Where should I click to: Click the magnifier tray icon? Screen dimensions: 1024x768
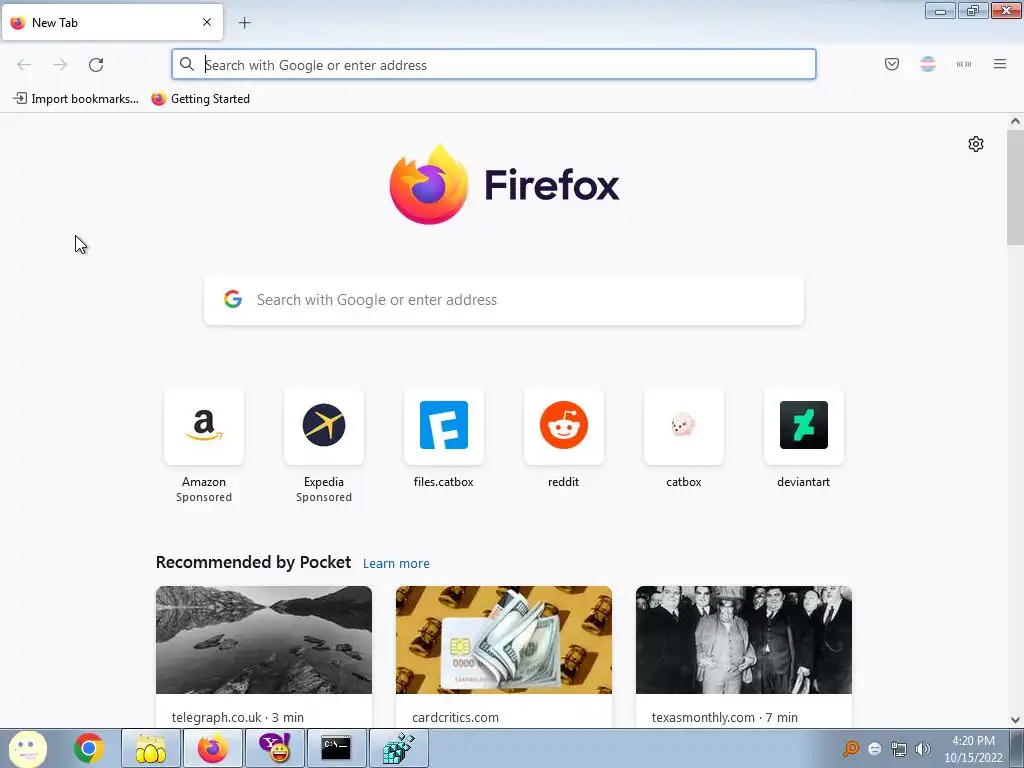[x=851, y=748]
